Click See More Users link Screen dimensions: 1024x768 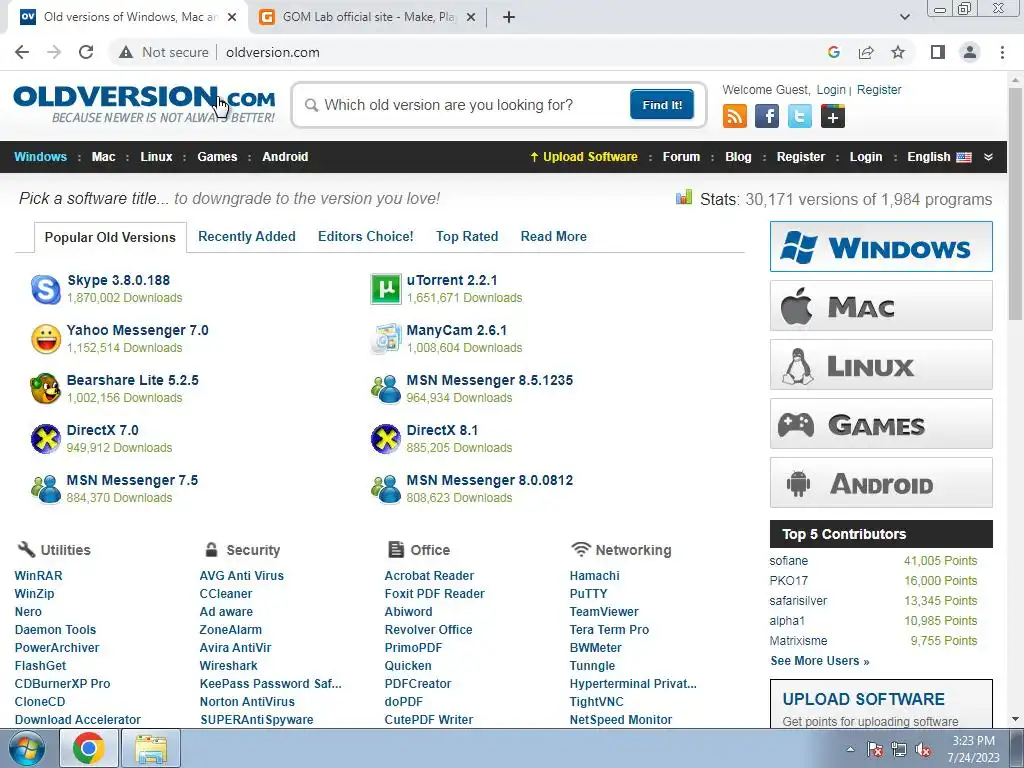click(x=820, y=661)
